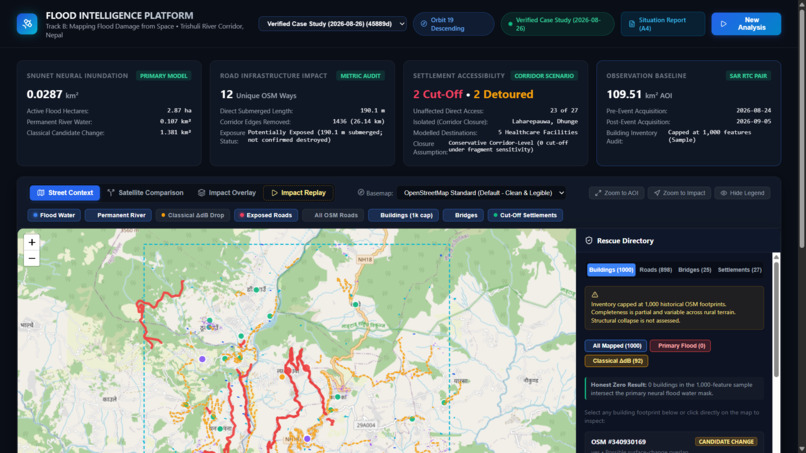Zoom in on the map

[x=32, y=242]
